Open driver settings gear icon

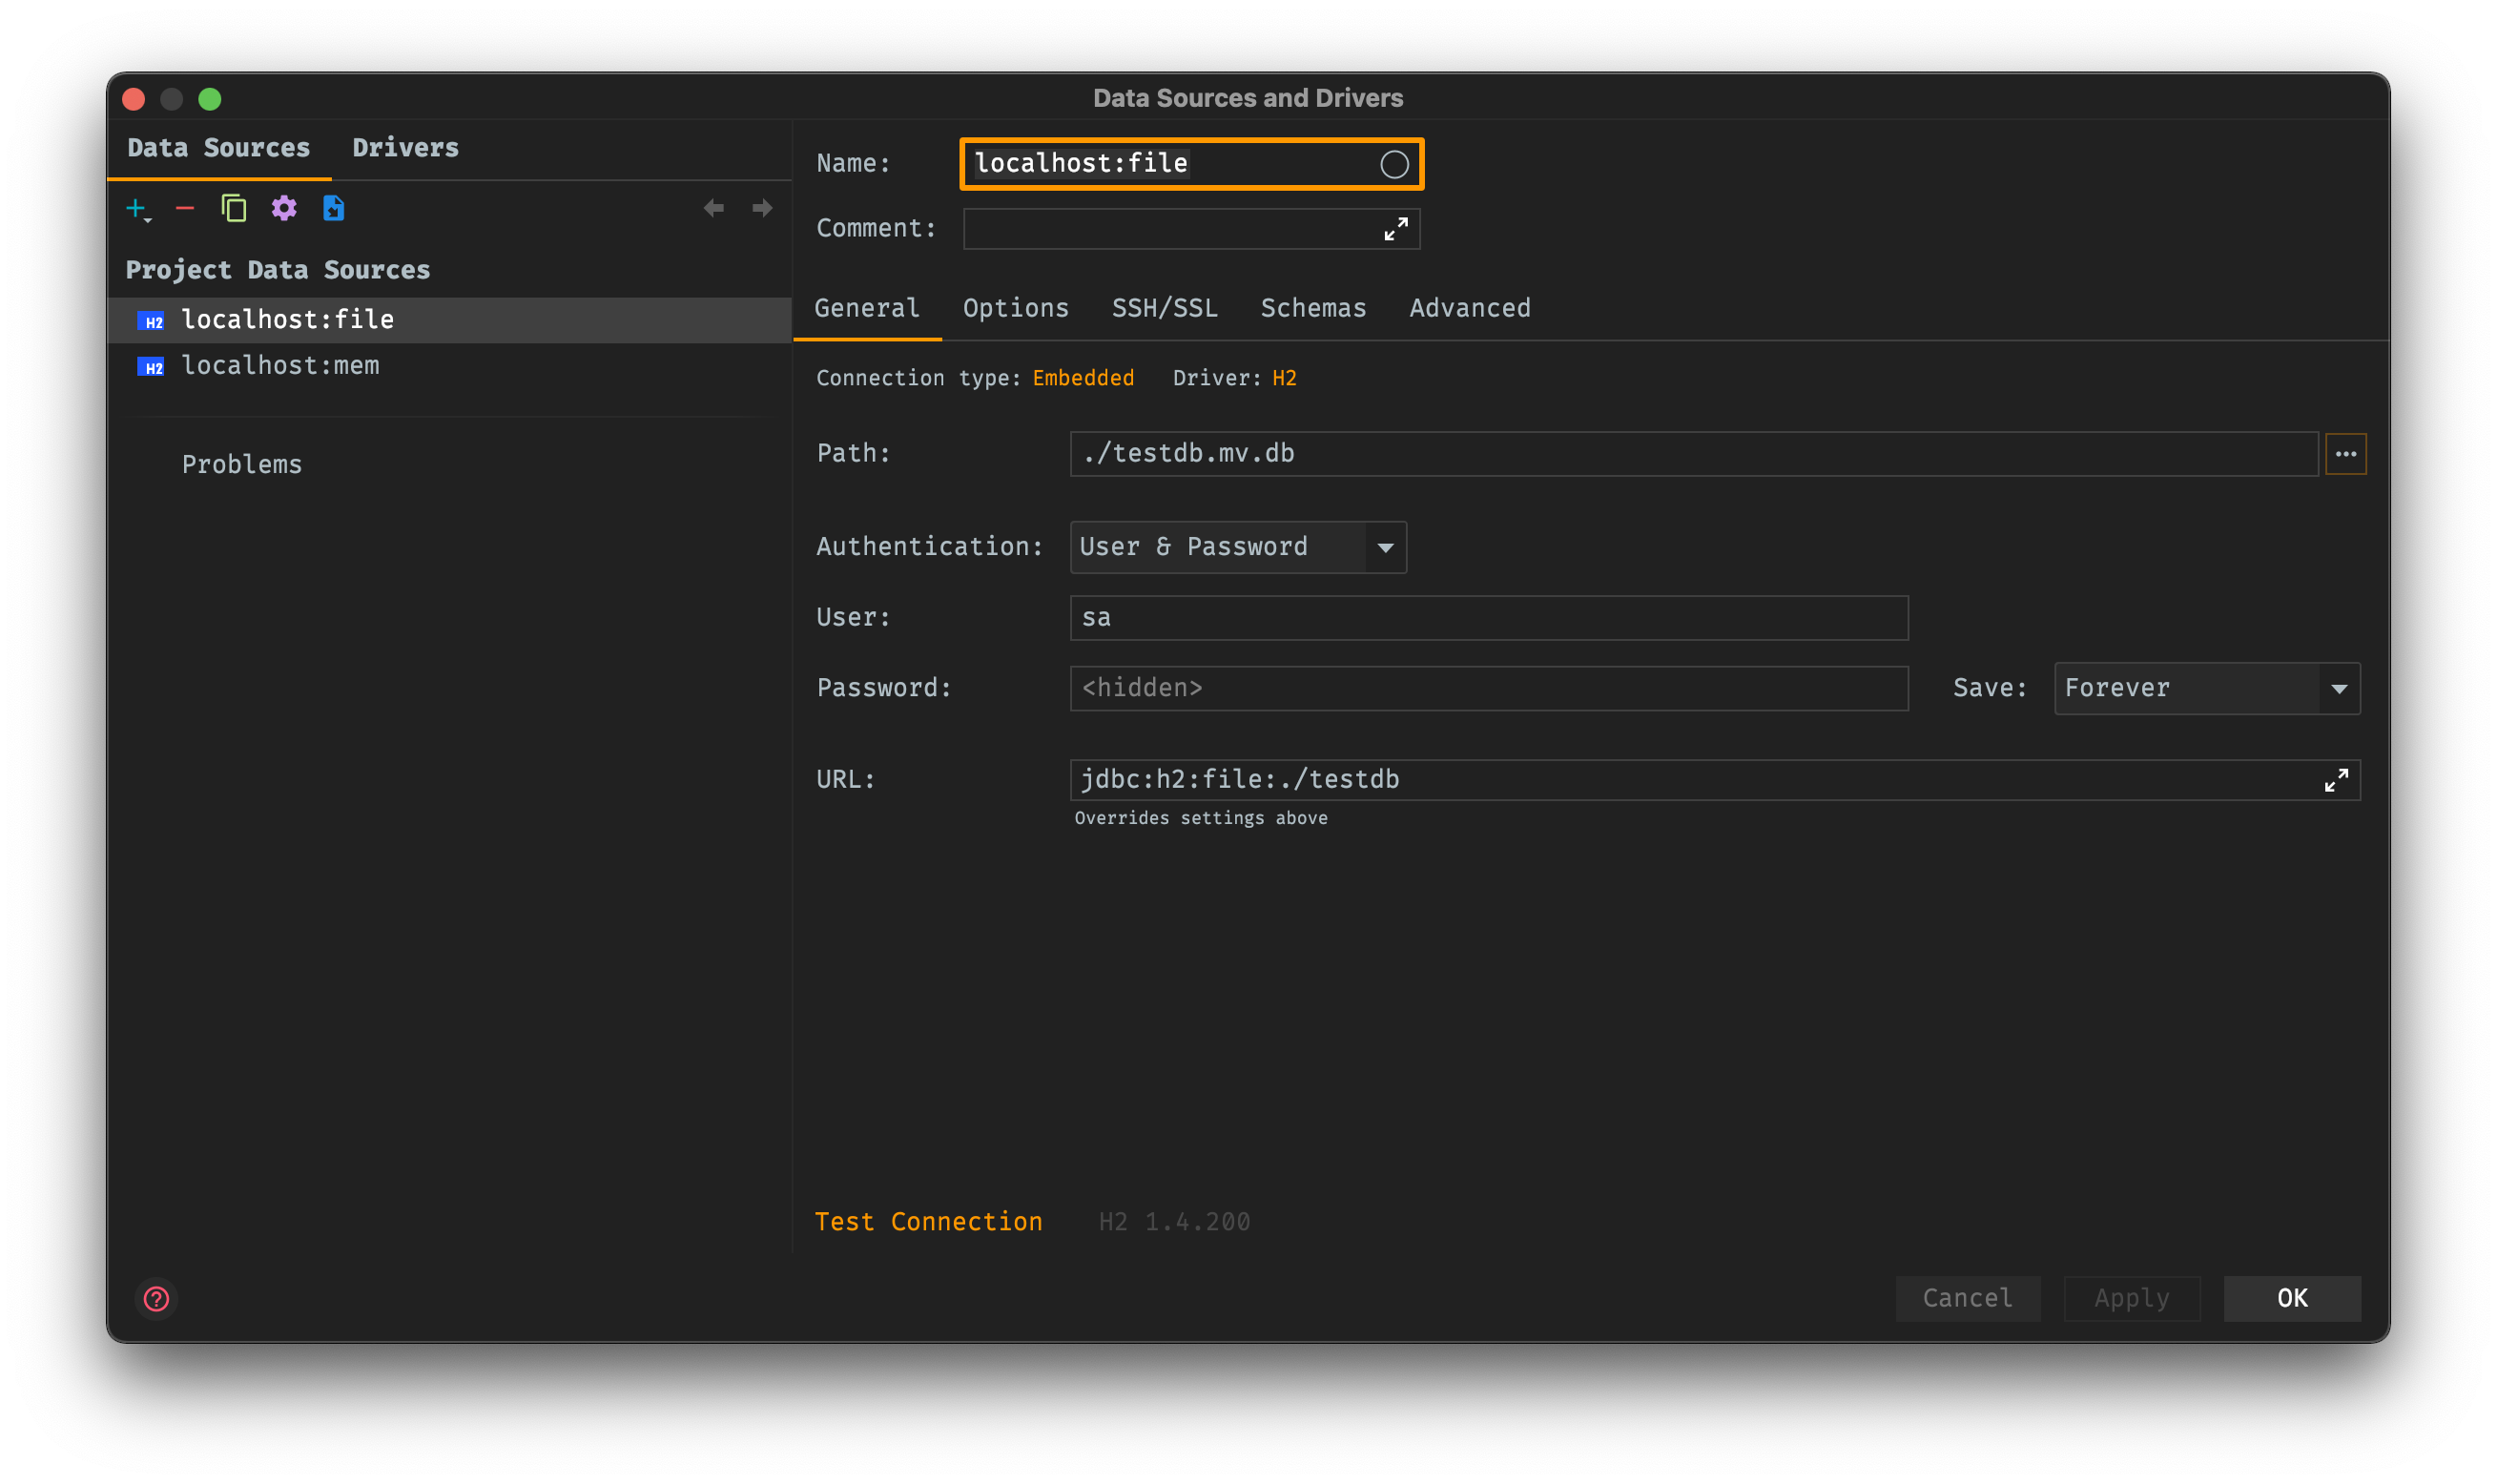pos(284,208)
